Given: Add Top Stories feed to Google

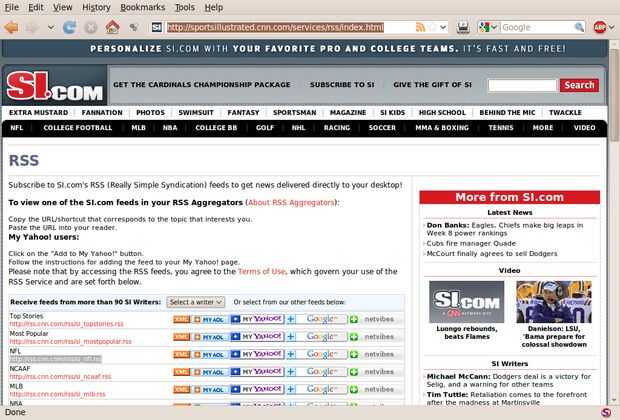Looking at the screenshot, I should [317, 319].
